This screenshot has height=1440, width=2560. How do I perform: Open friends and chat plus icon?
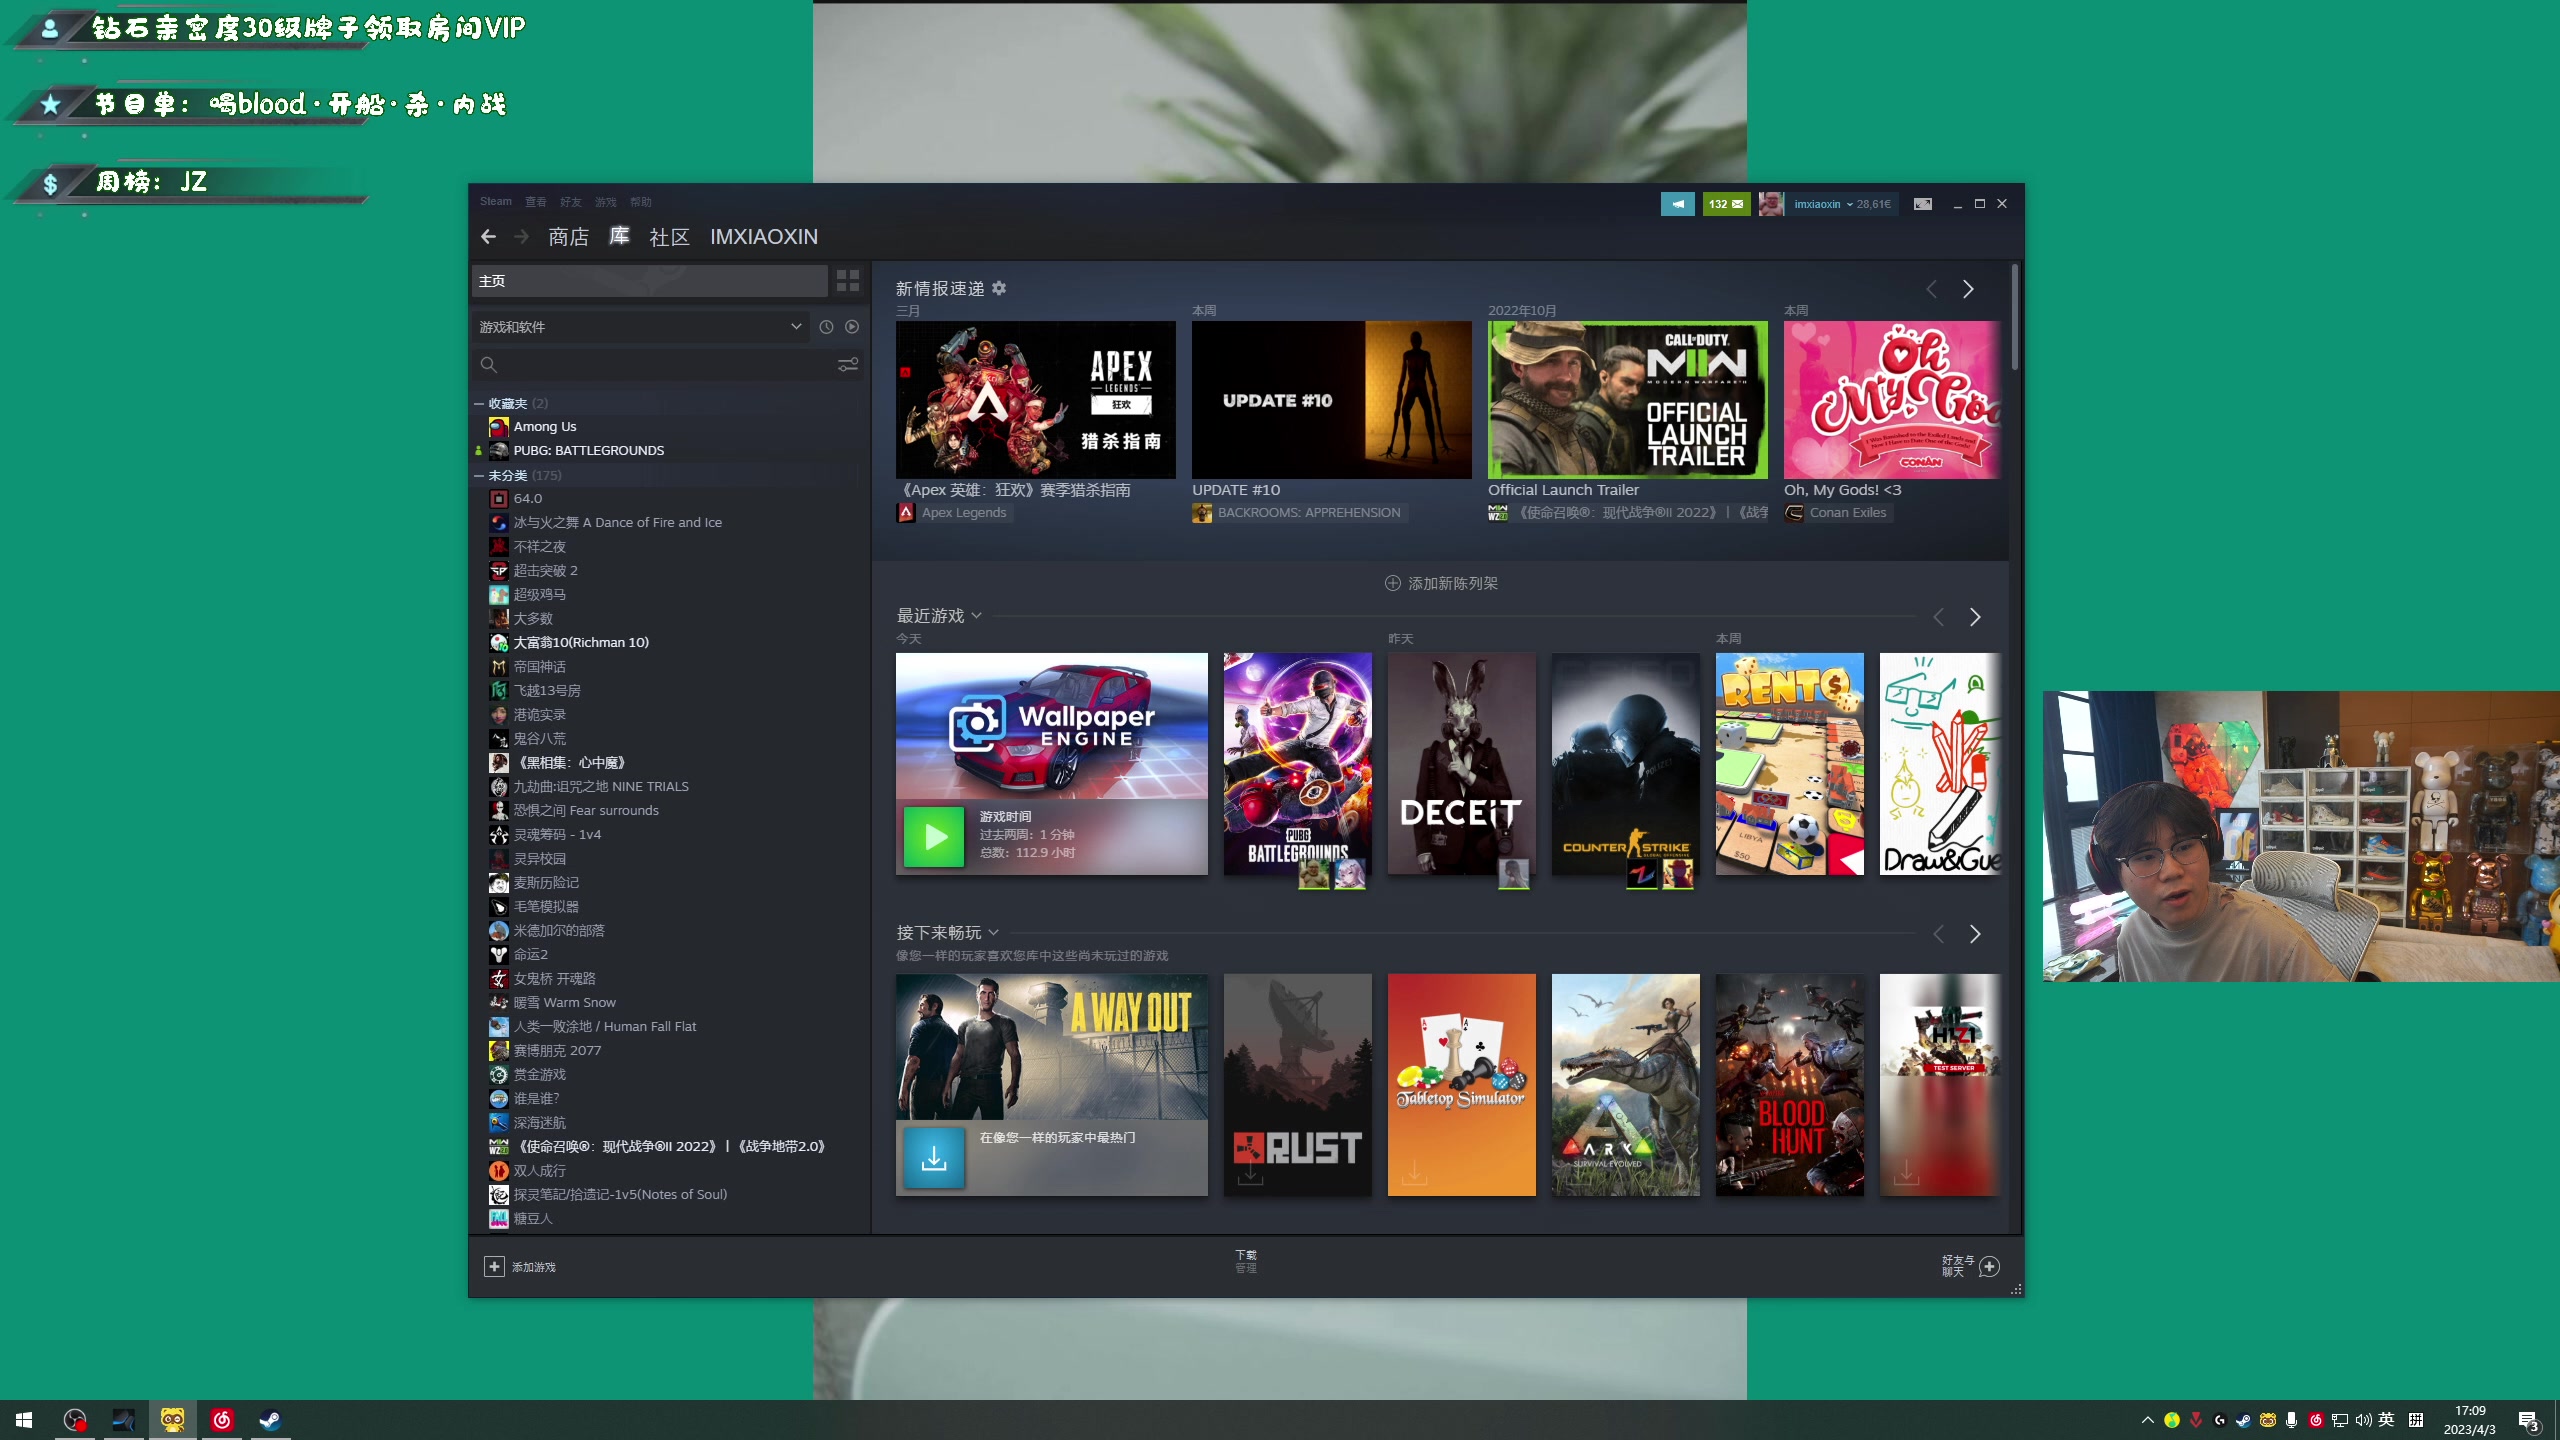tap(1989, 1266)
